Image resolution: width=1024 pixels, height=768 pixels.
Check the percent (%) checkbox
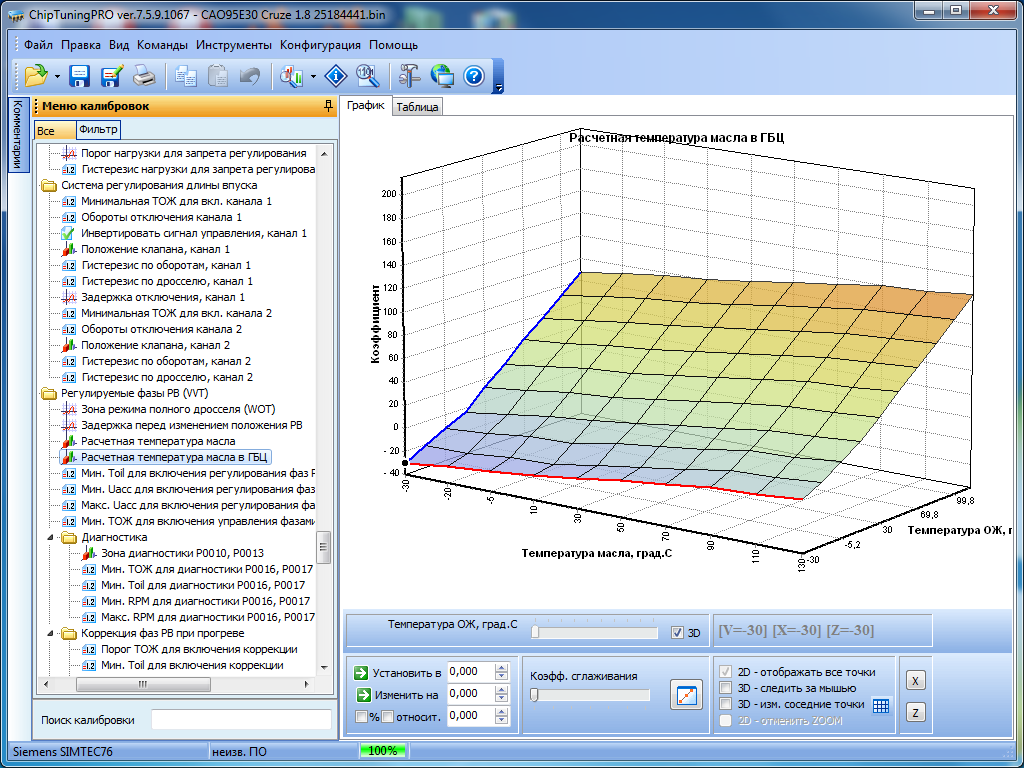[x=362, y=716]
